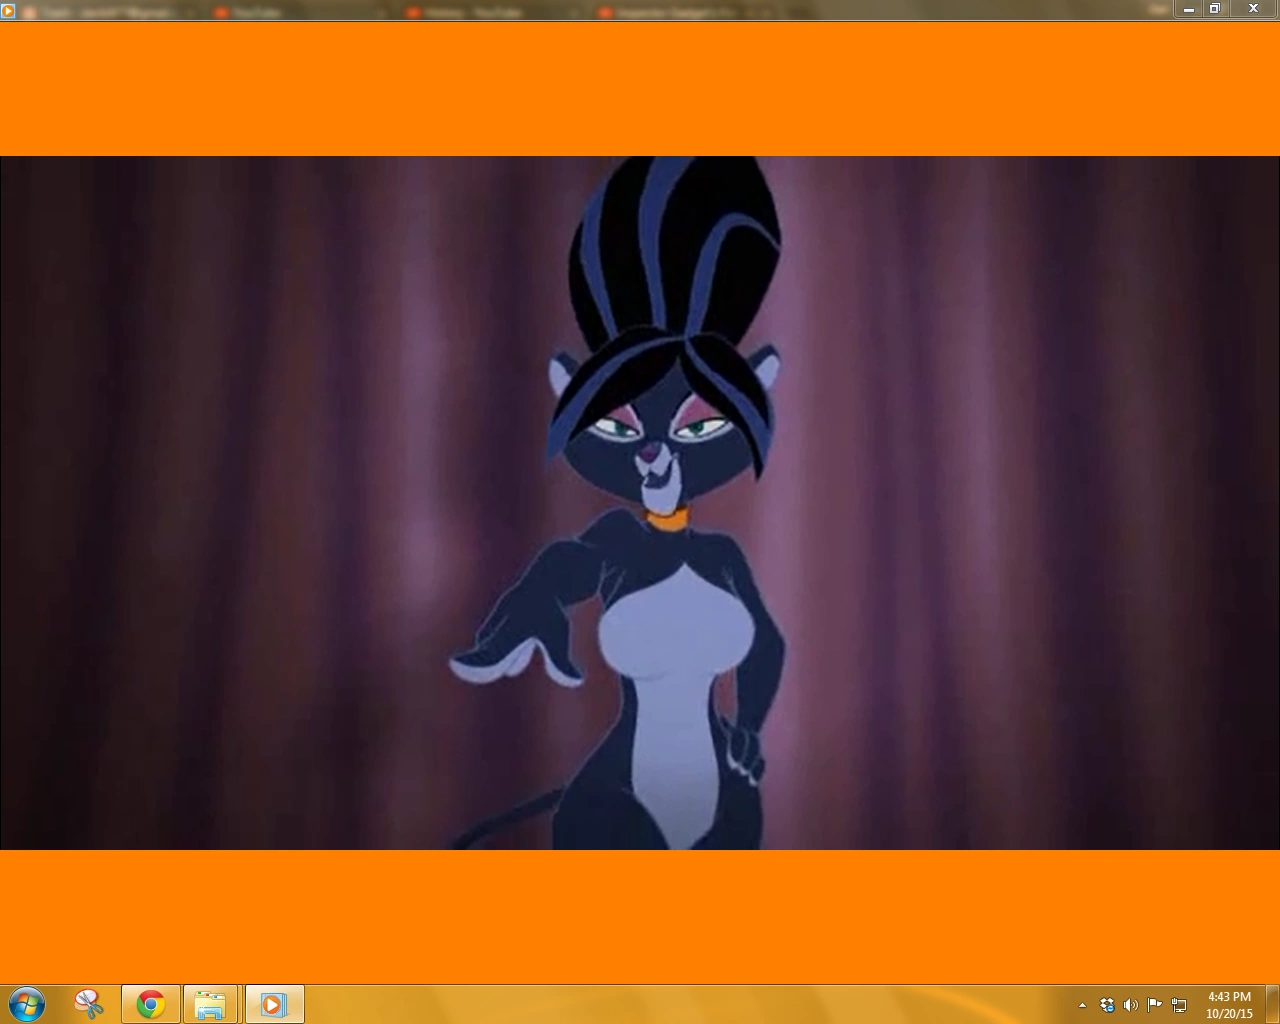Restore down the media player window
Image resolution: width=1280 pixels, height=1024 pixels.
pos(1215,9)
